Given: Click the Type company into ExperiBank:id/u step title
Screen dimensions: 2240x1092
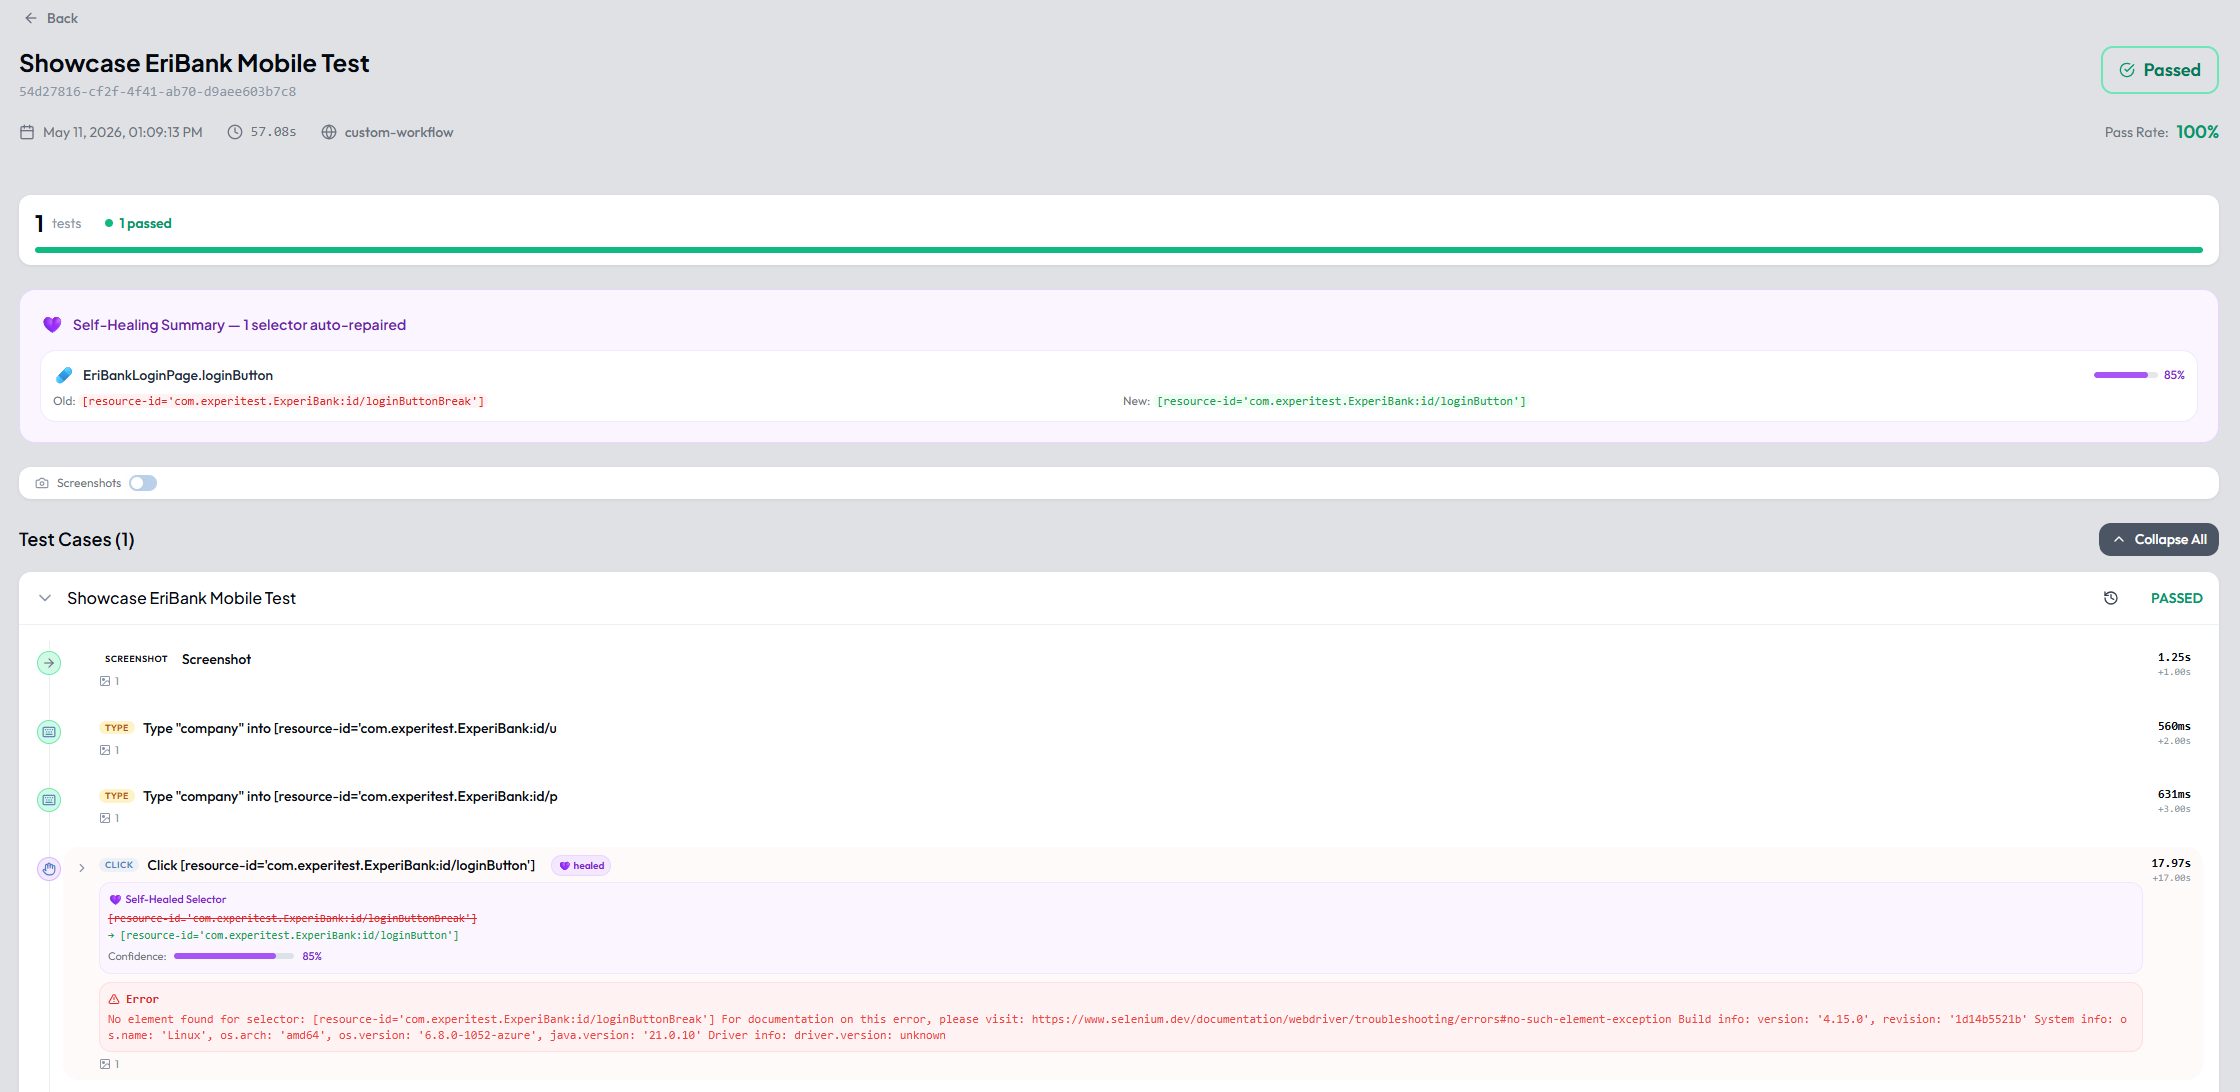Looking at the screenshot, I should click(x=350, y=728).
